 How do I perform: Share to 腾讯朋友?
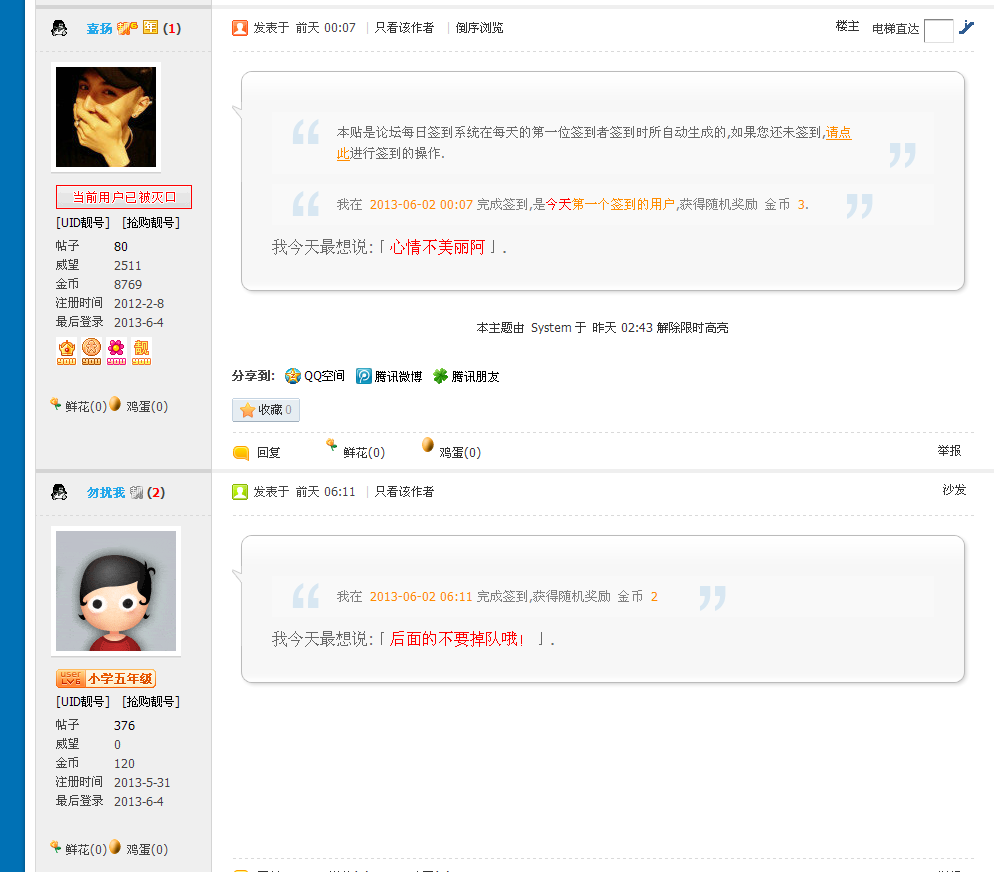click(x=466, y=376)
